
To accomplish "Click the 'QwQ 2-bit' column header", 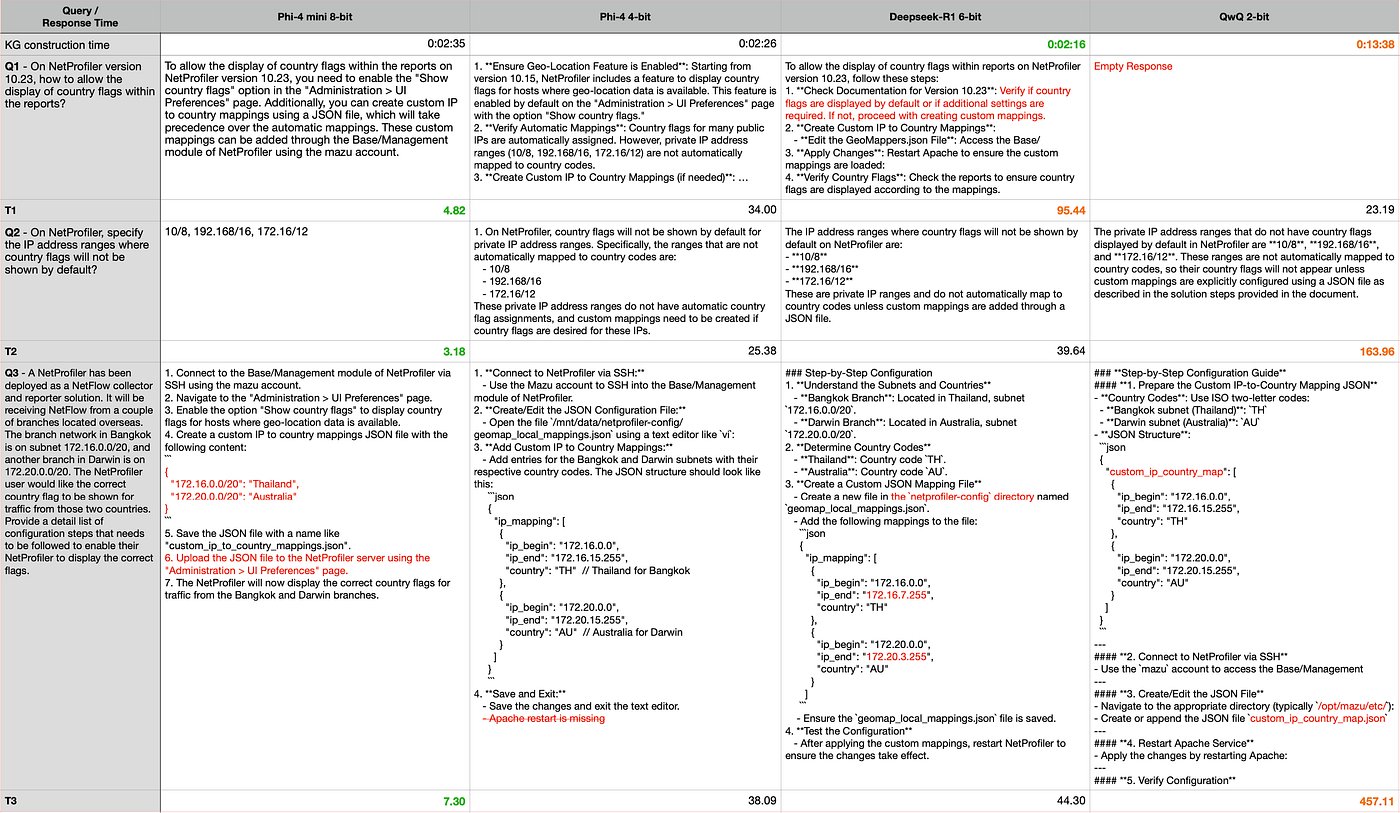I will tap(1244, 17).
